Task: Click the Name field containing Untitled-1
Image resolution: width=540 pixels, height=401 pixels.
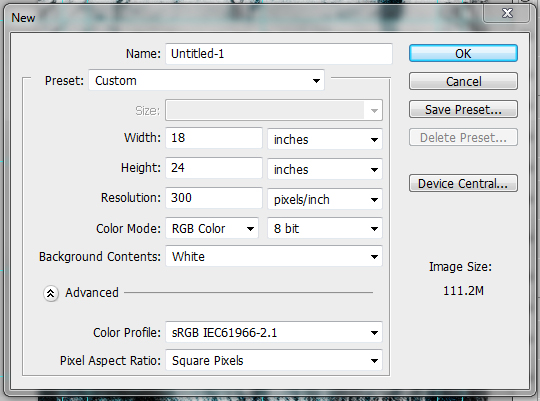Action: [279, 54]
